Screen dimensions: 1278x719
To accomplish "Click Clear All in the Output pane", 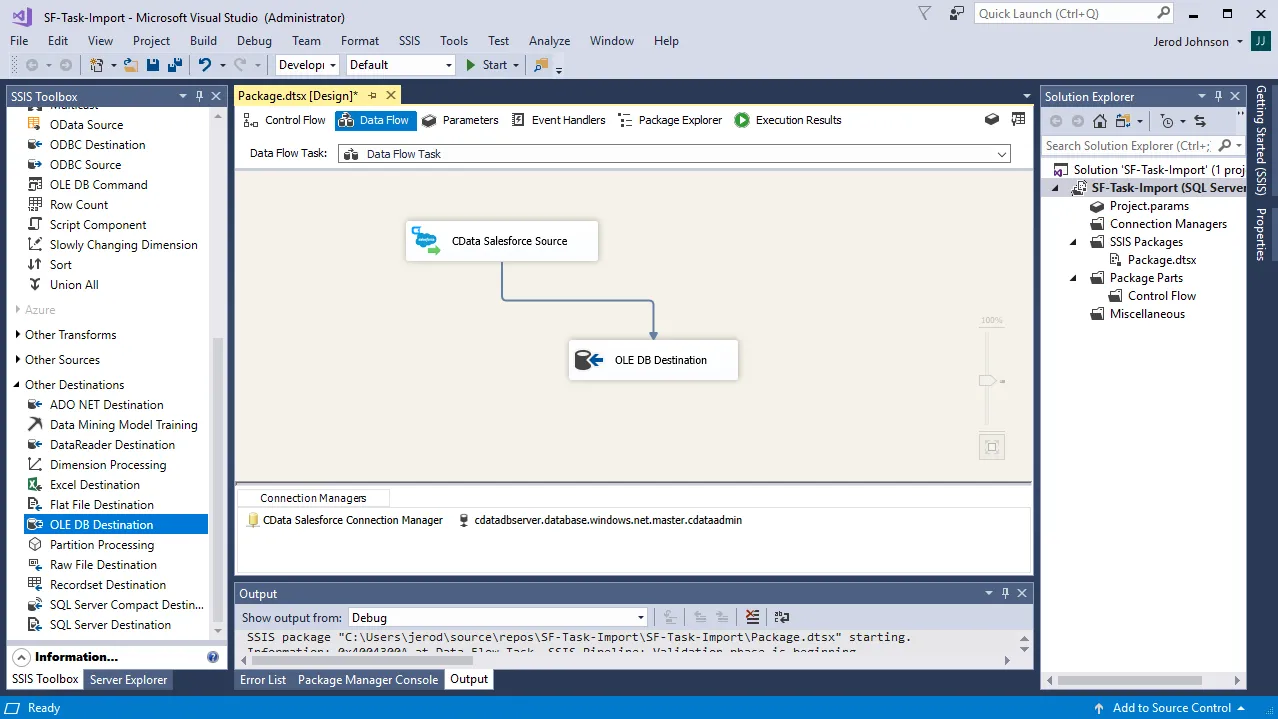I will click(752, 617).
